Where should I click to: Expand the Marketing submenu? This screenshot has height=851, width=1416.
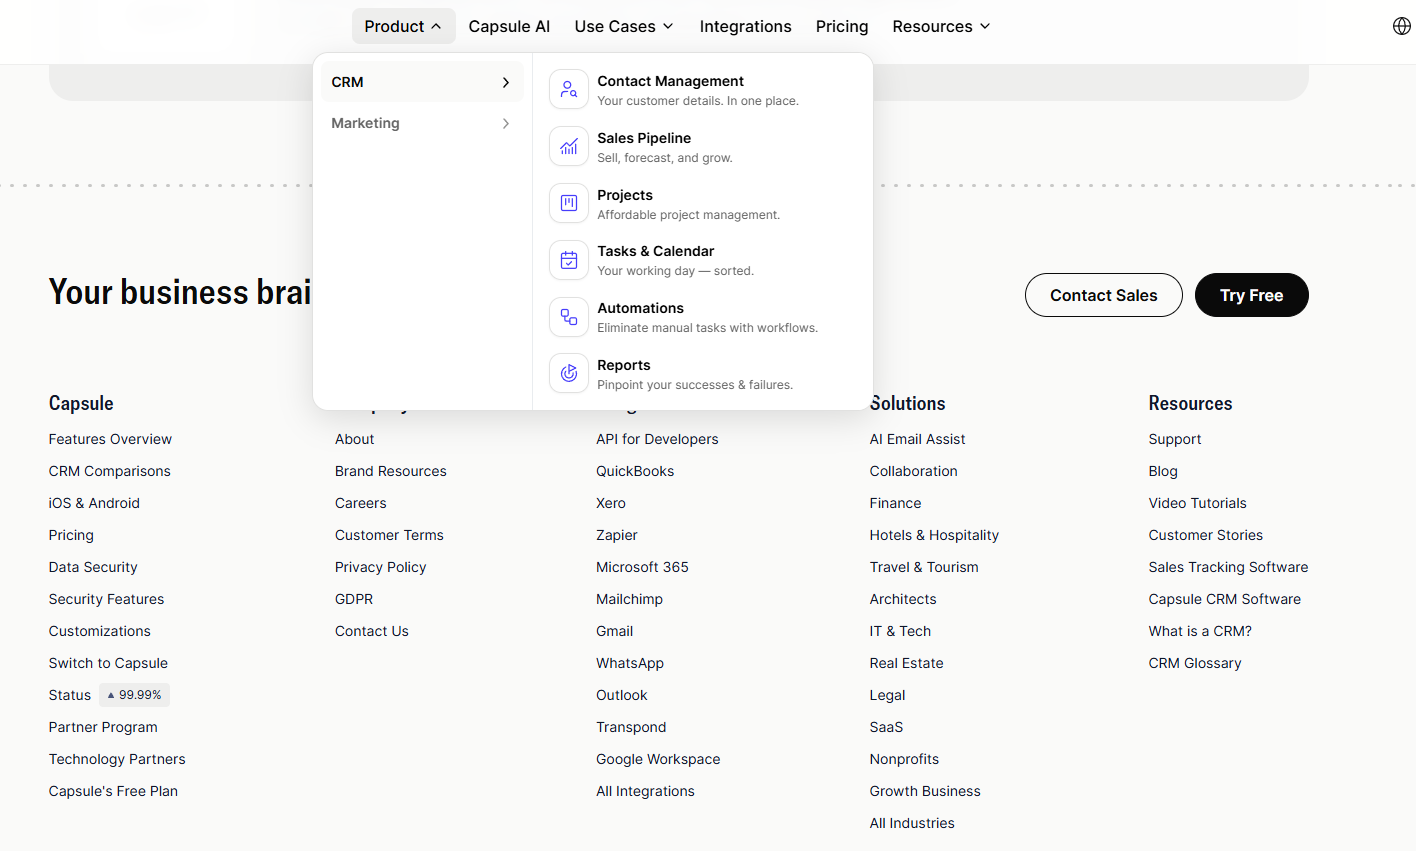point(421,123)
